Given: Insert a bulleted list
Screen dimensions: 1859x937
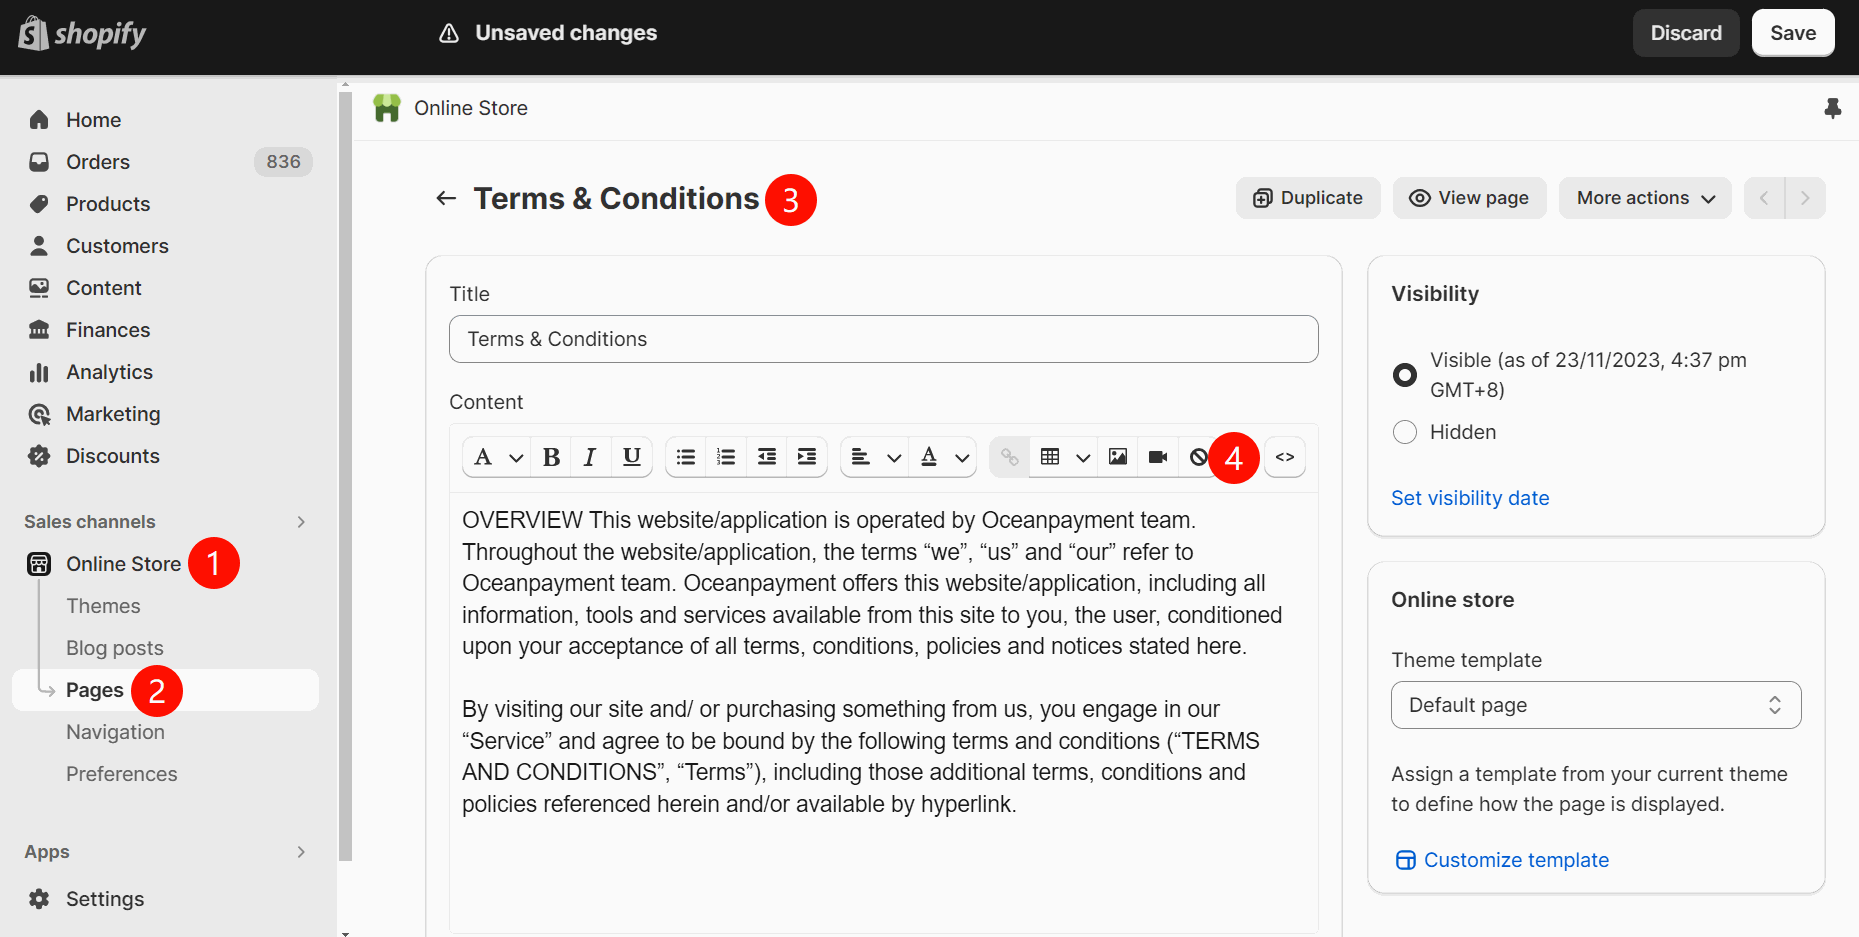Looking at the screenshot, I should (686, 457).
